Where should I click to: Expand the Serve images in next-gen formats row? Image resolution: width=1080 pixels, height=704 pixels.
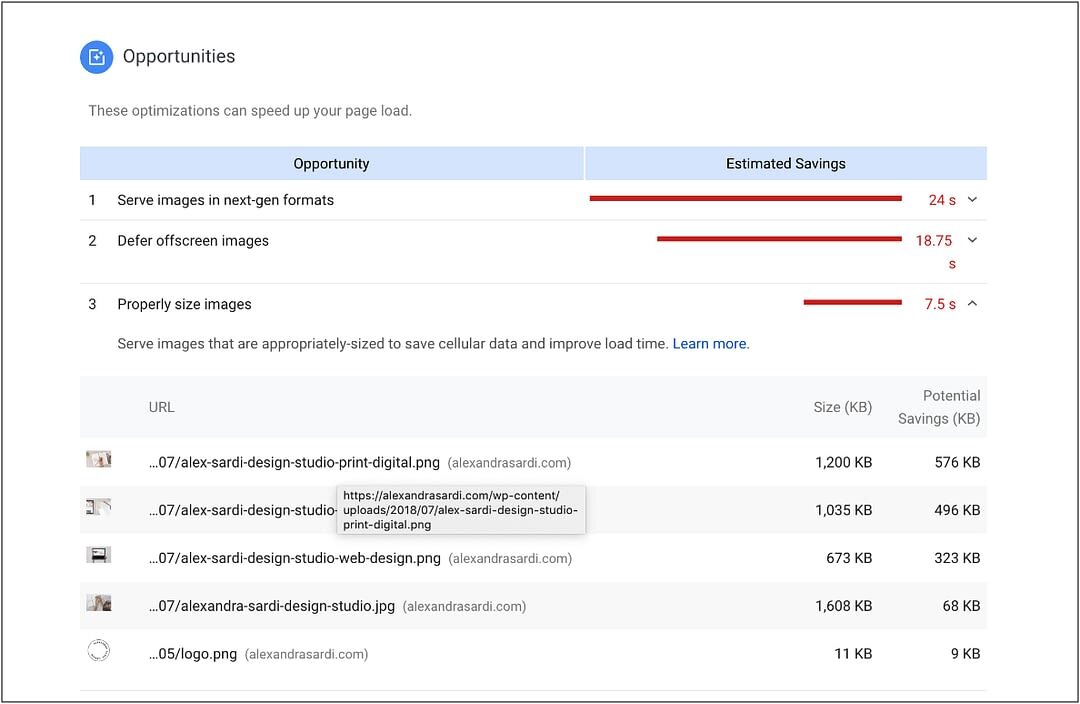click(972, 200)
